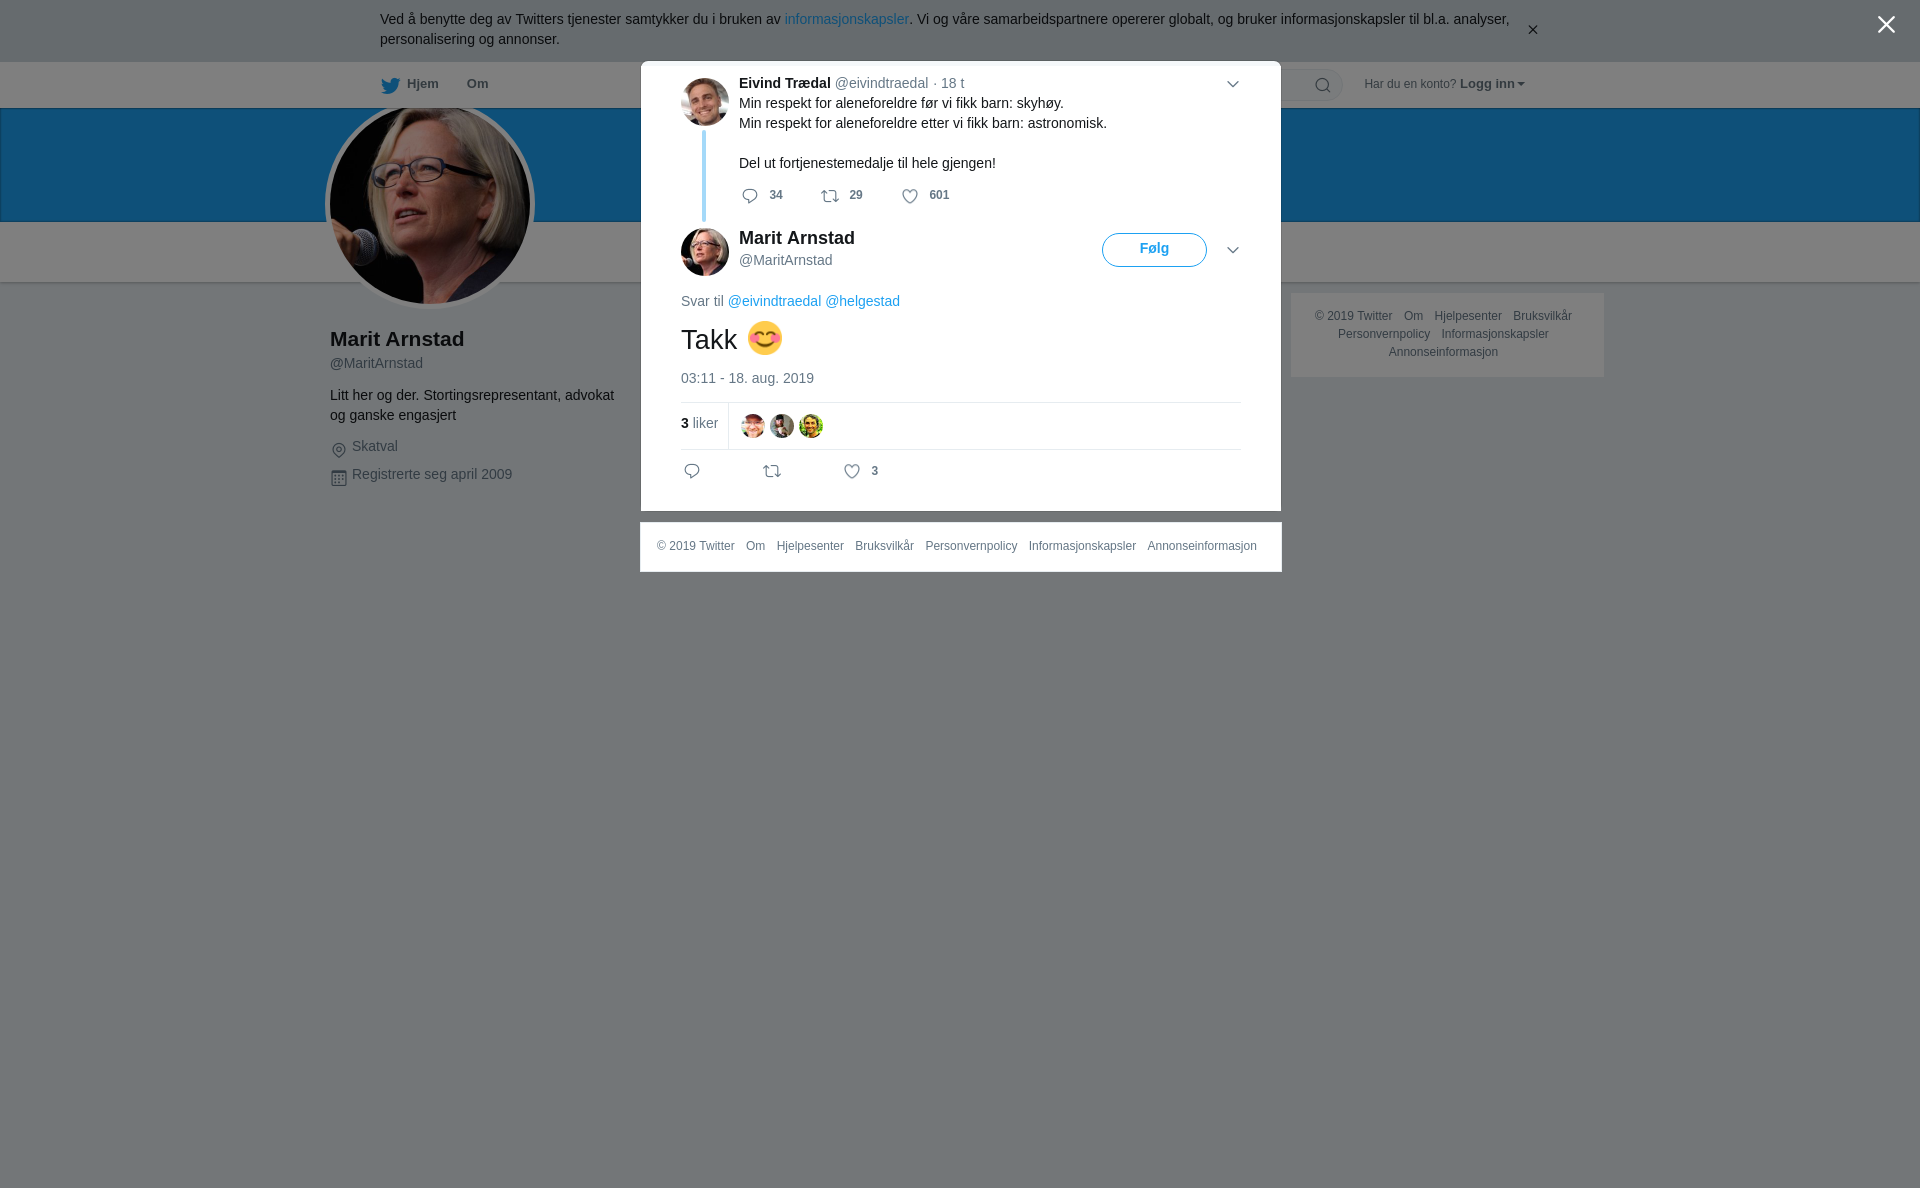Expand the Logg inn dropdown
Viewport: 1920px width, 1188px height.
click(1492, 84)
